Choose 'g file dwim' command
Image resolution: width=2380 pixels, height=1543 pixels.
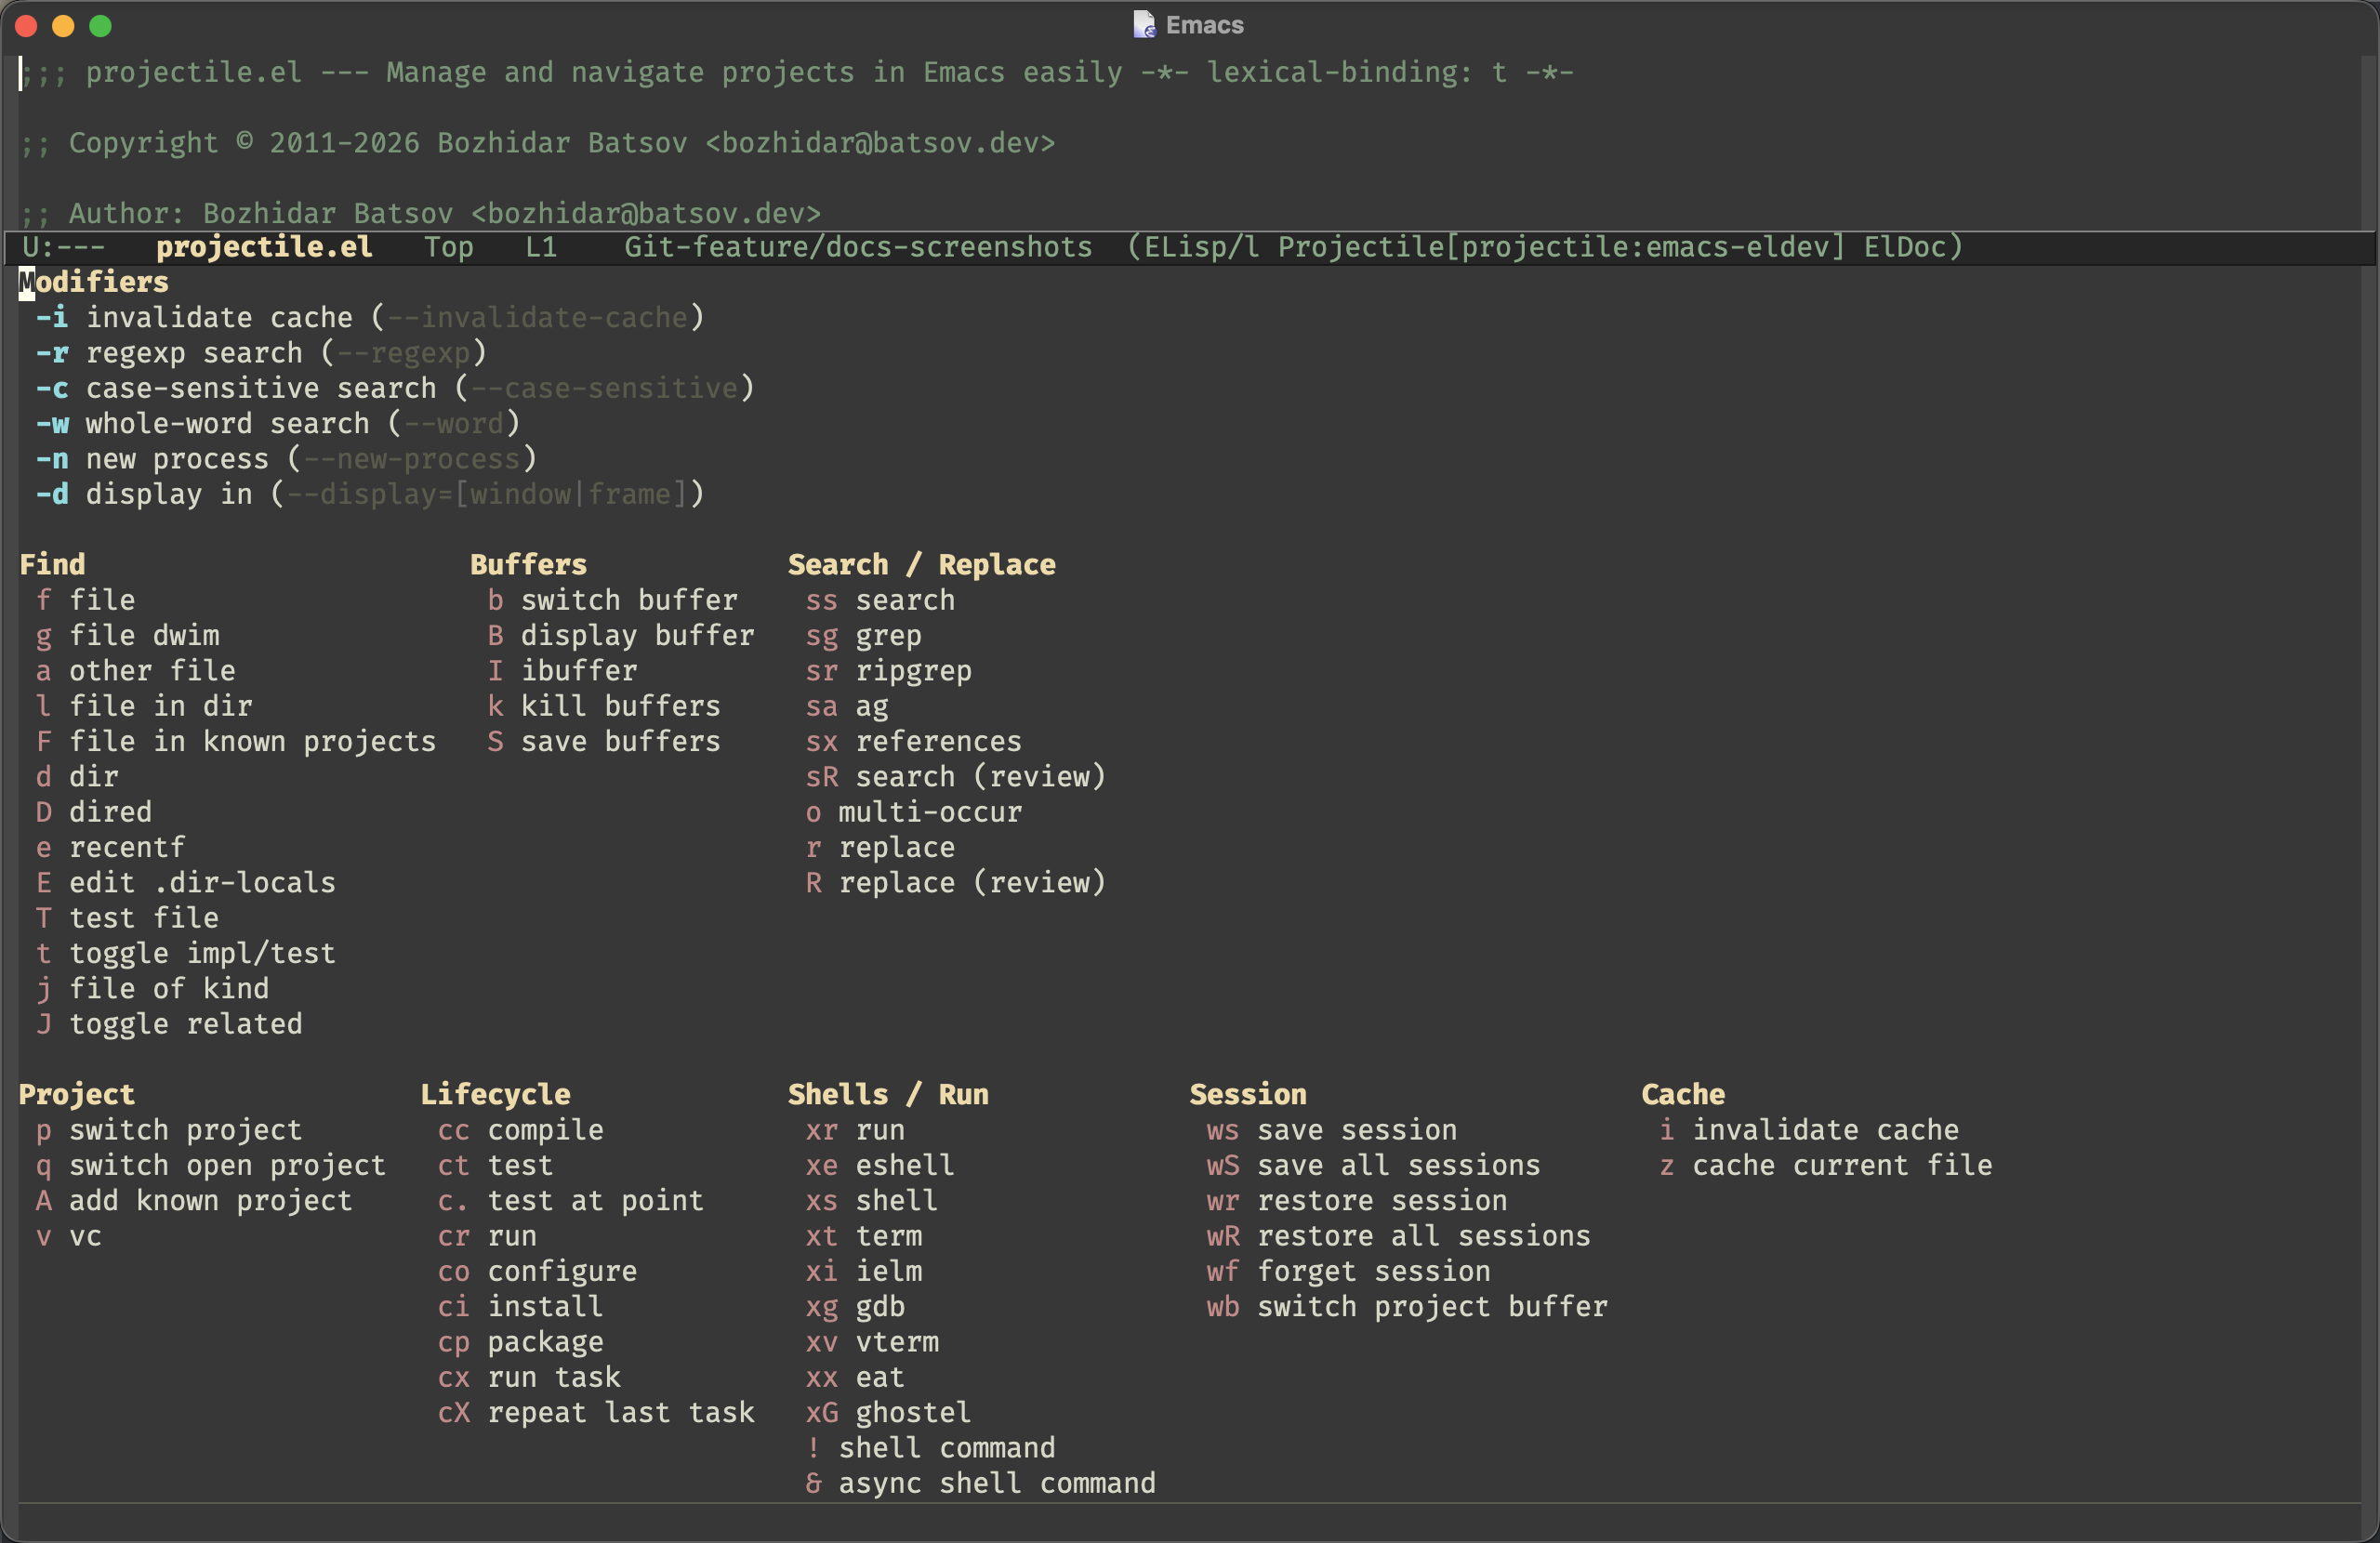pos(128,636)
